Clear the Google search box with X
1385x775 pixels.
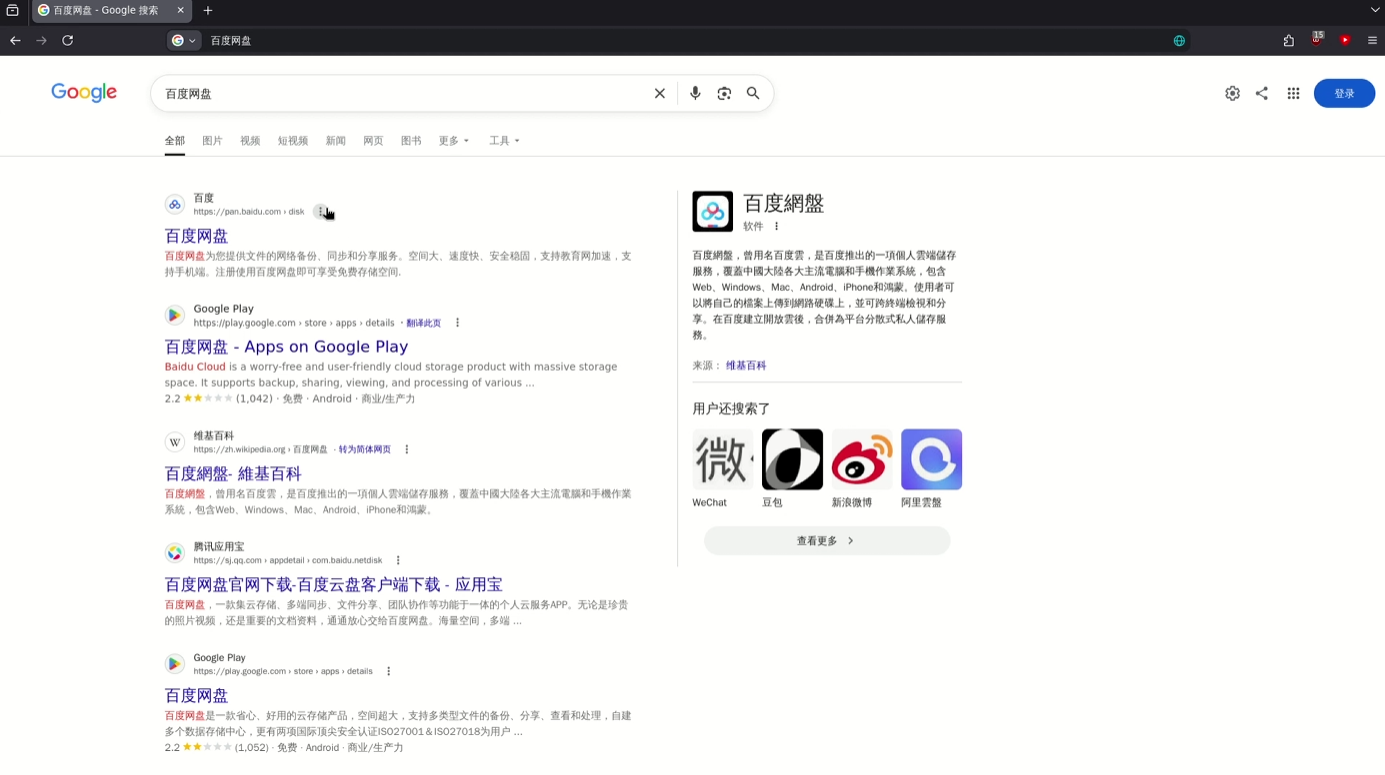click(x=660, y=93)
